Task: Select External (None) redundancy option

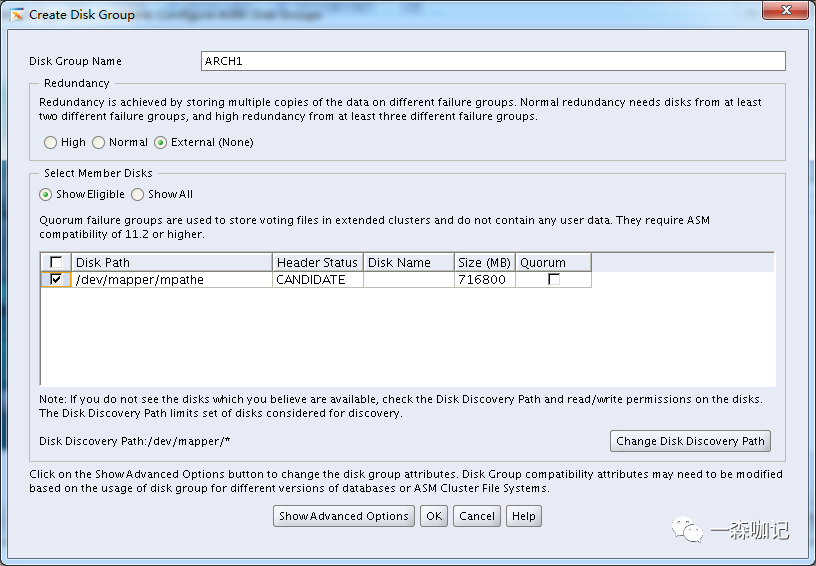Action: pyautogui.click(x=160, y=143)
